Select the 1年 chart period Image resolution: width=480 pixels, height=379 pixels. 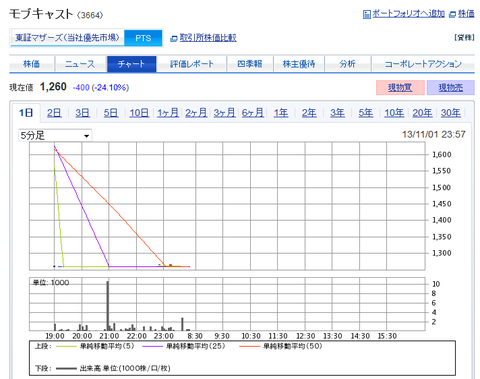pos(281,113)
